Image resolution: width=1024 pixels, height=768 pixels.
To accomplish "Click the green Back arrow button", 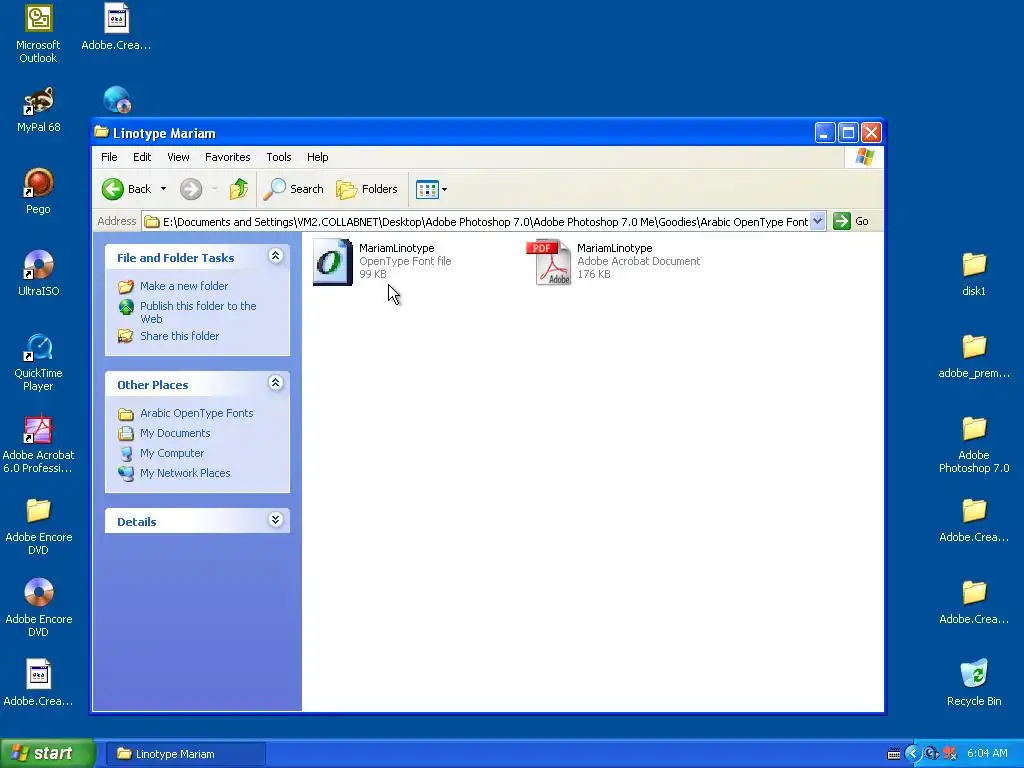I will 112,189.
